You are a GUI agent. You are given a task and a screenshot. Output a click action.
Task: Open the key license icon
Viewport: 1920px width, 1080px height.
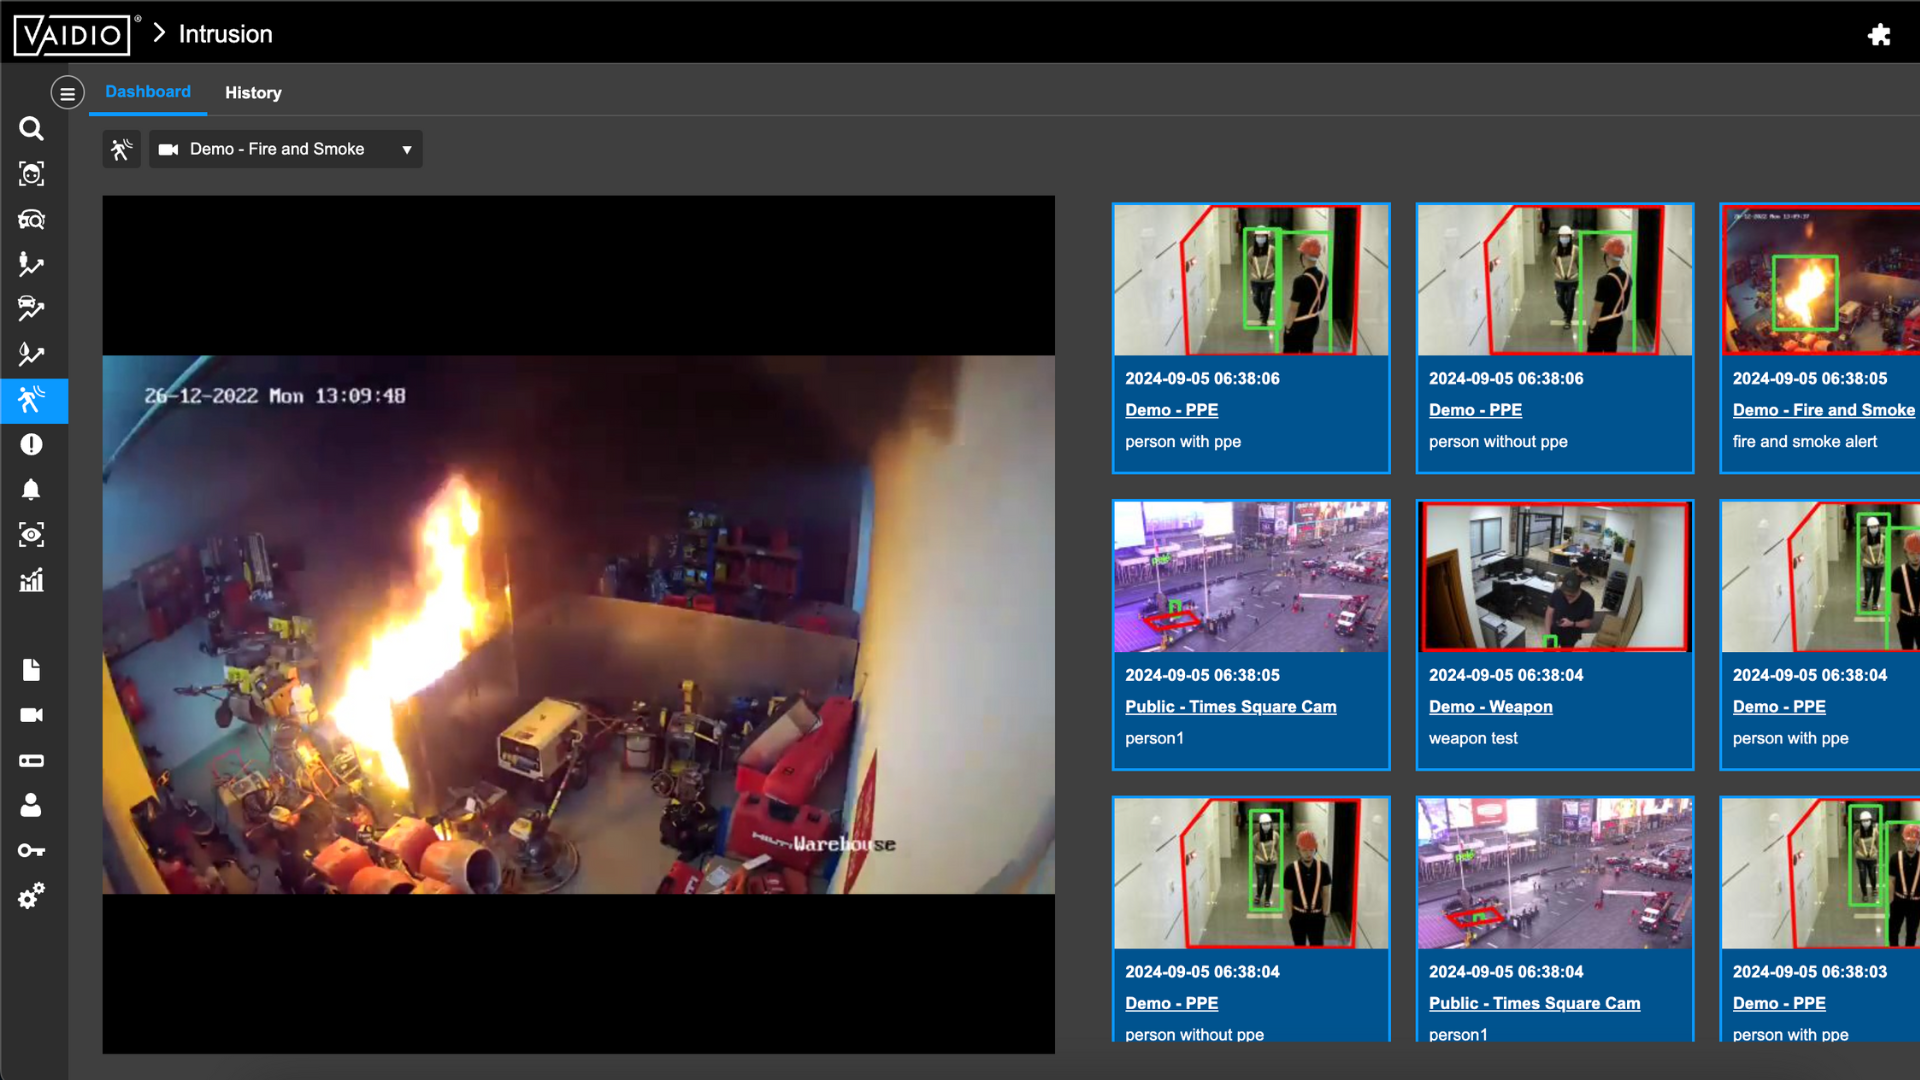31,851
